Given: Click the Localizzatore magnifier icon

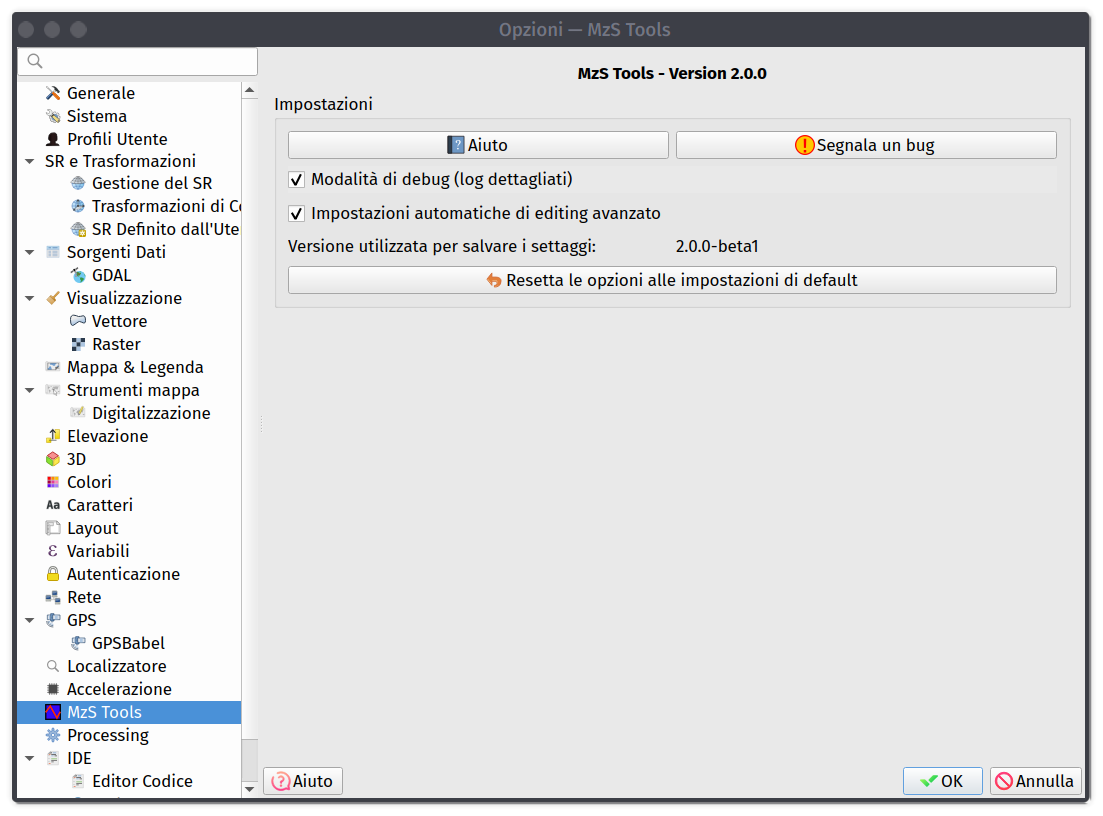Looking at the screenshot, I should point(53,666).
